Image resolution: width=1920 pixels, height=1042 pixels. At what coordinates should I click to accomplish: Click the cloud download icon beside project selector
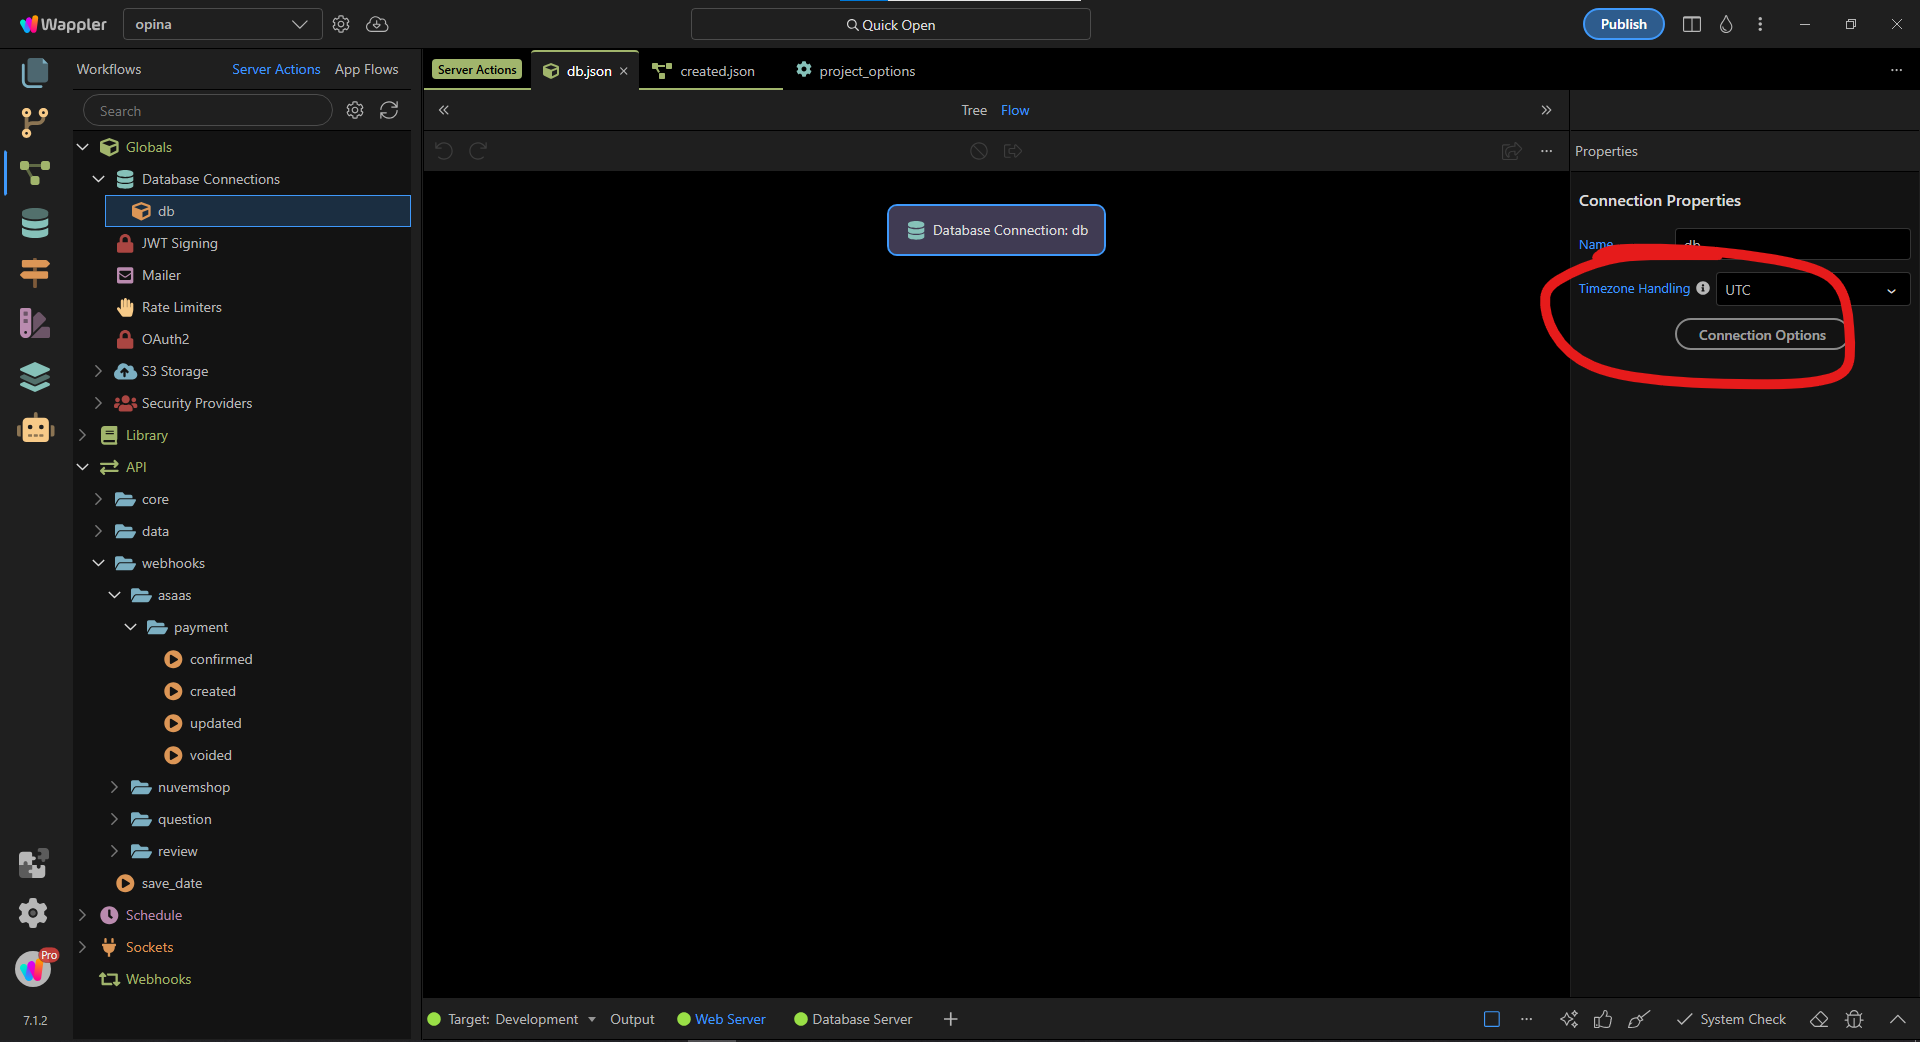point(377,24)
